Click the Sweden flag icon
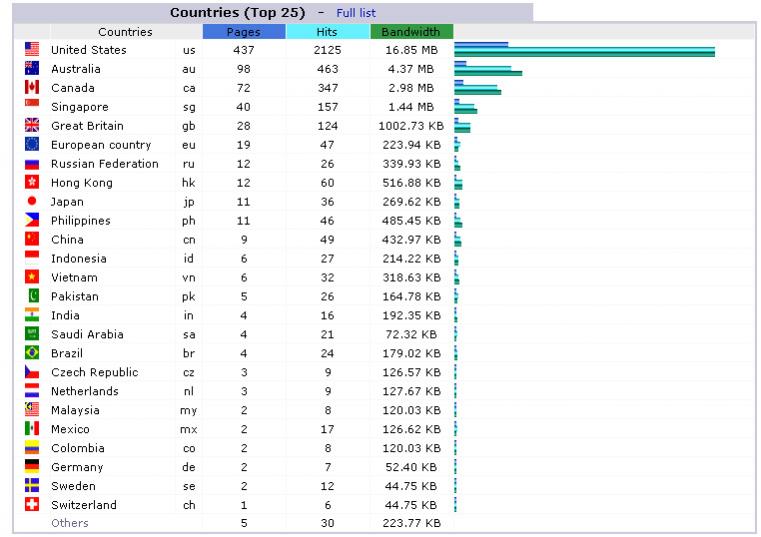The width and height of the screenshot is (761, 537). tap(32, 485)
